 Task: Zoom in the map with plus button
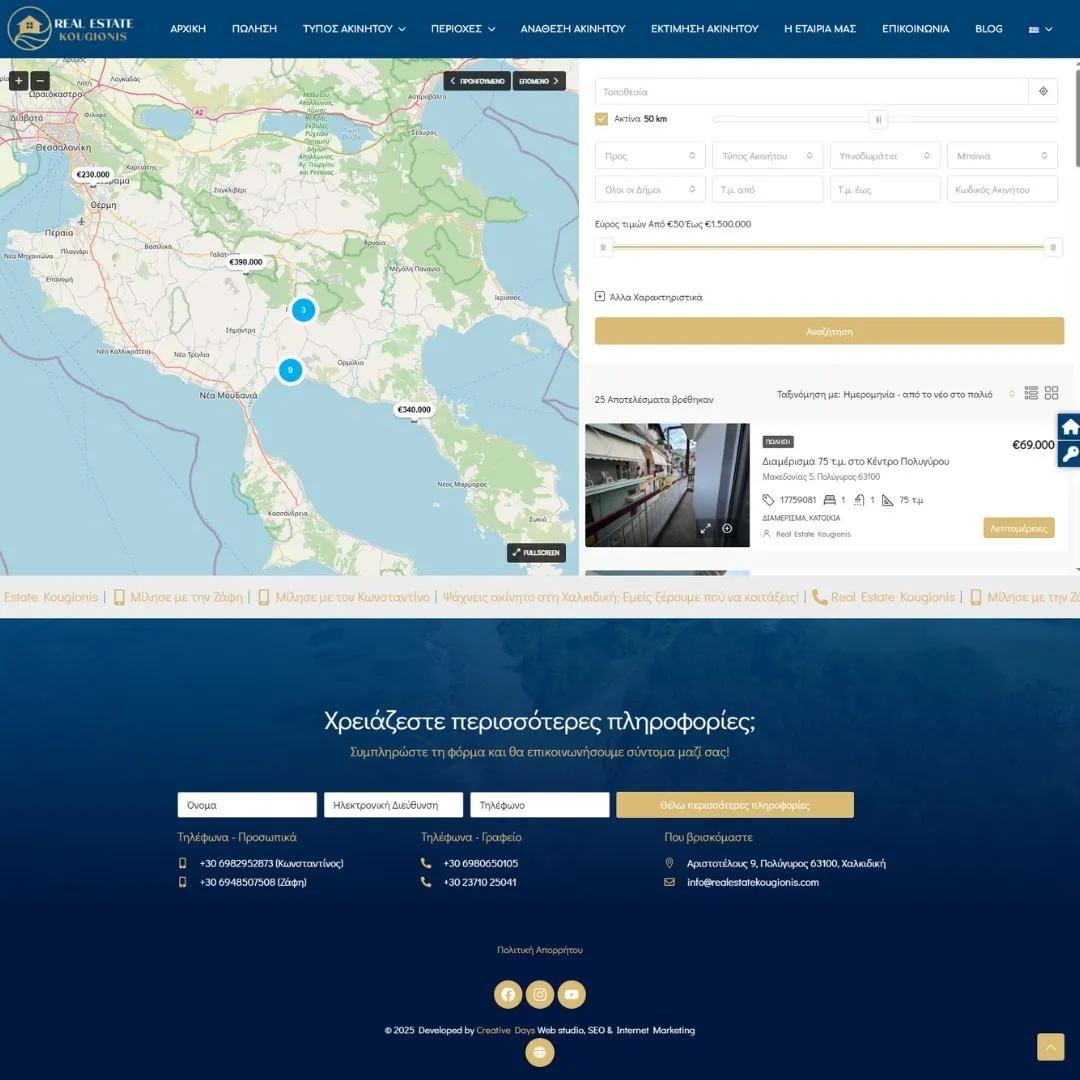[19, 81]
